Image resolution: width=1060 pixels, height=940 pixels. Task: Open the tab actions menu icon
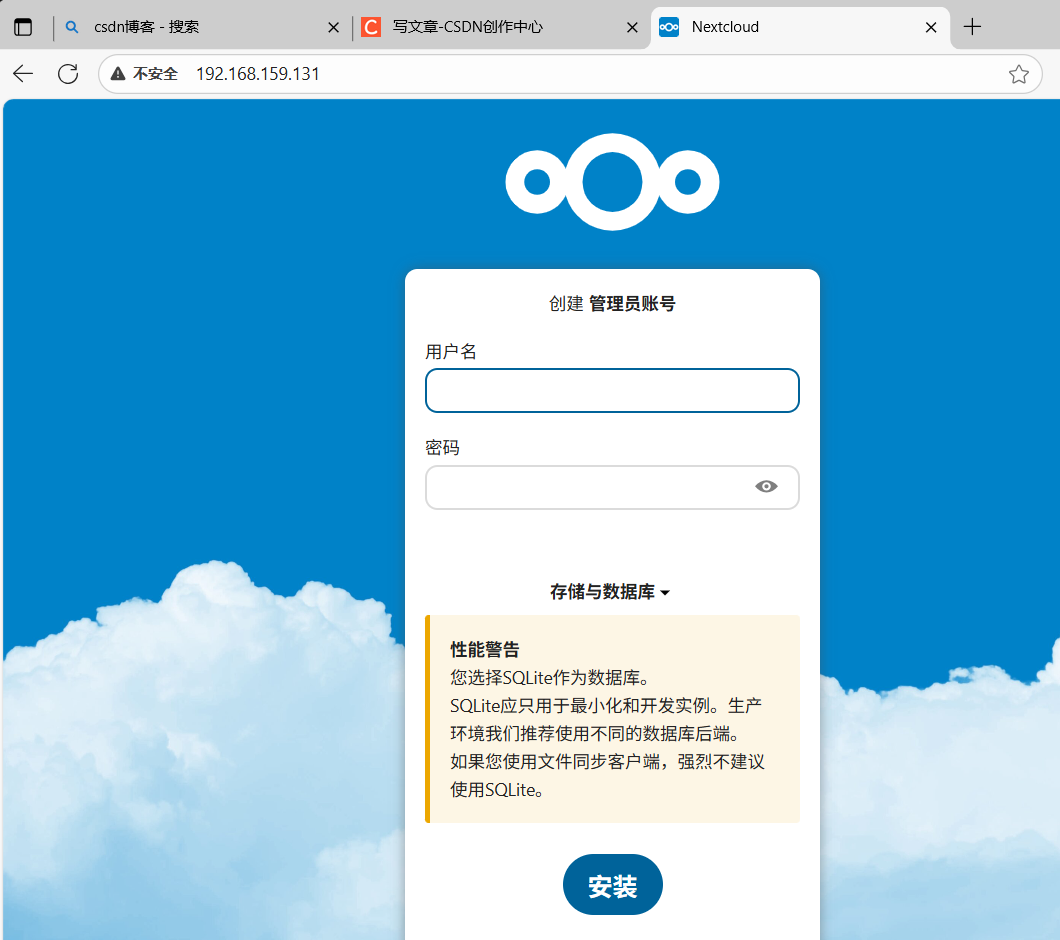23,27
